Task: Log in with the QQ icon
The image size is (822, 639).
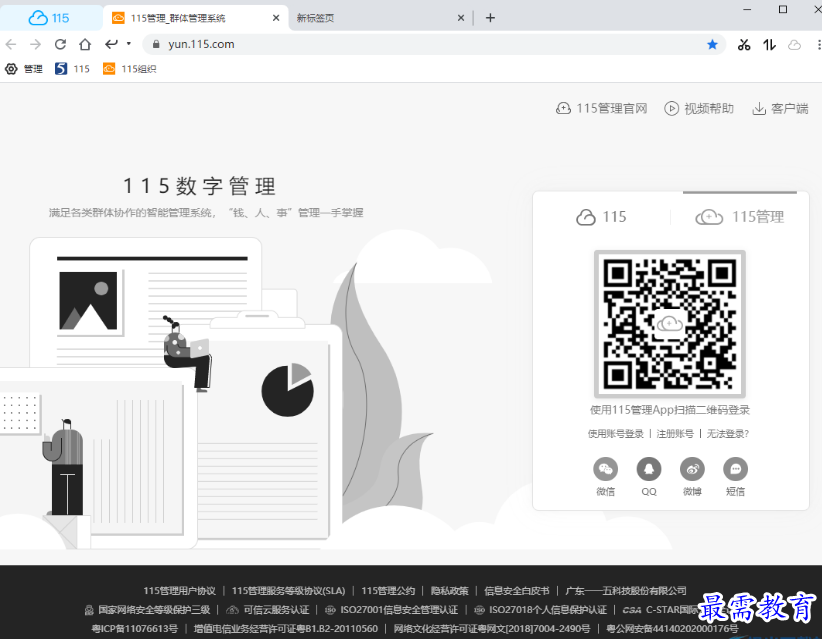Action: coord(649,469)
